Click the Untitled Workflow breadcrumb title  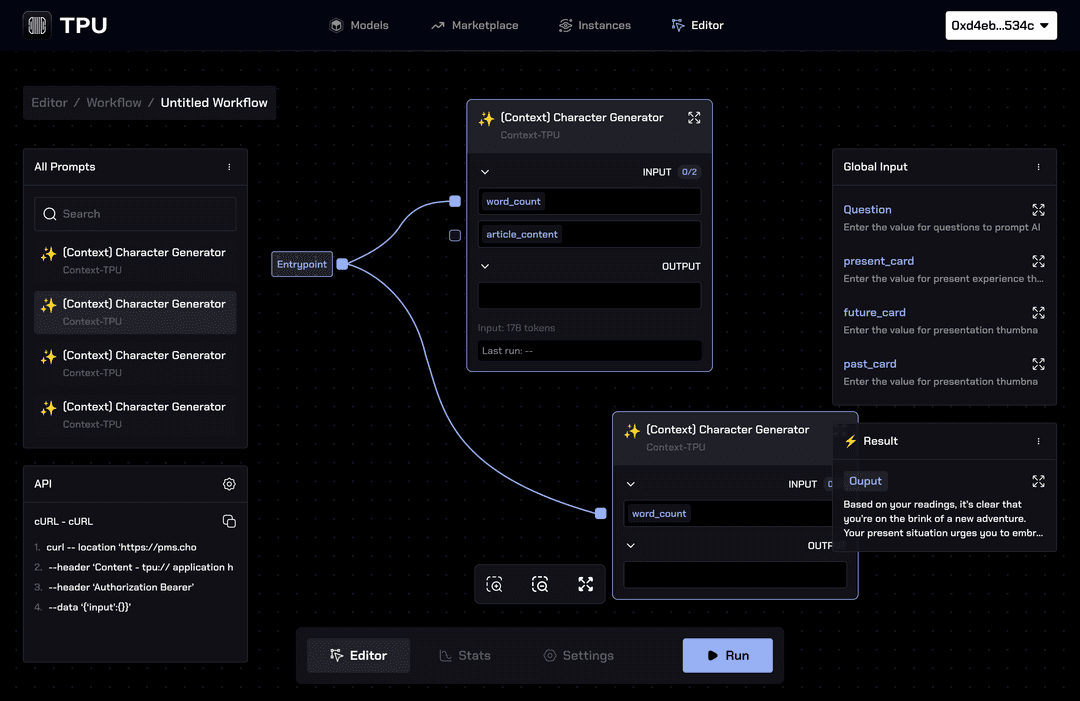coord(214,103)
